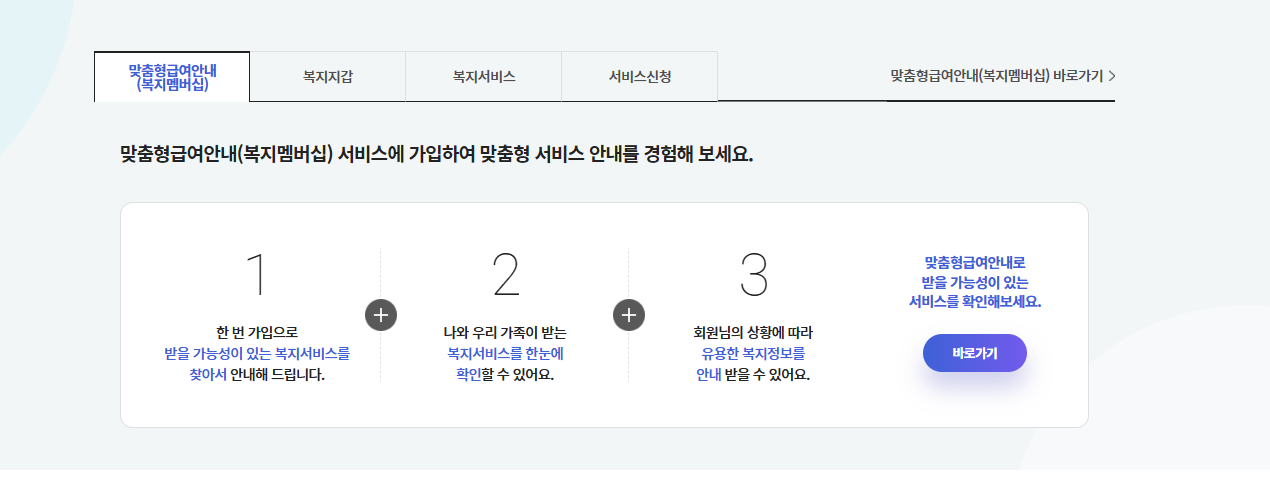Click the text '나와 우리 가족이 받는'
Image resolution: width=1270 pixels, height=480 pixels.
tap(506, 332)
